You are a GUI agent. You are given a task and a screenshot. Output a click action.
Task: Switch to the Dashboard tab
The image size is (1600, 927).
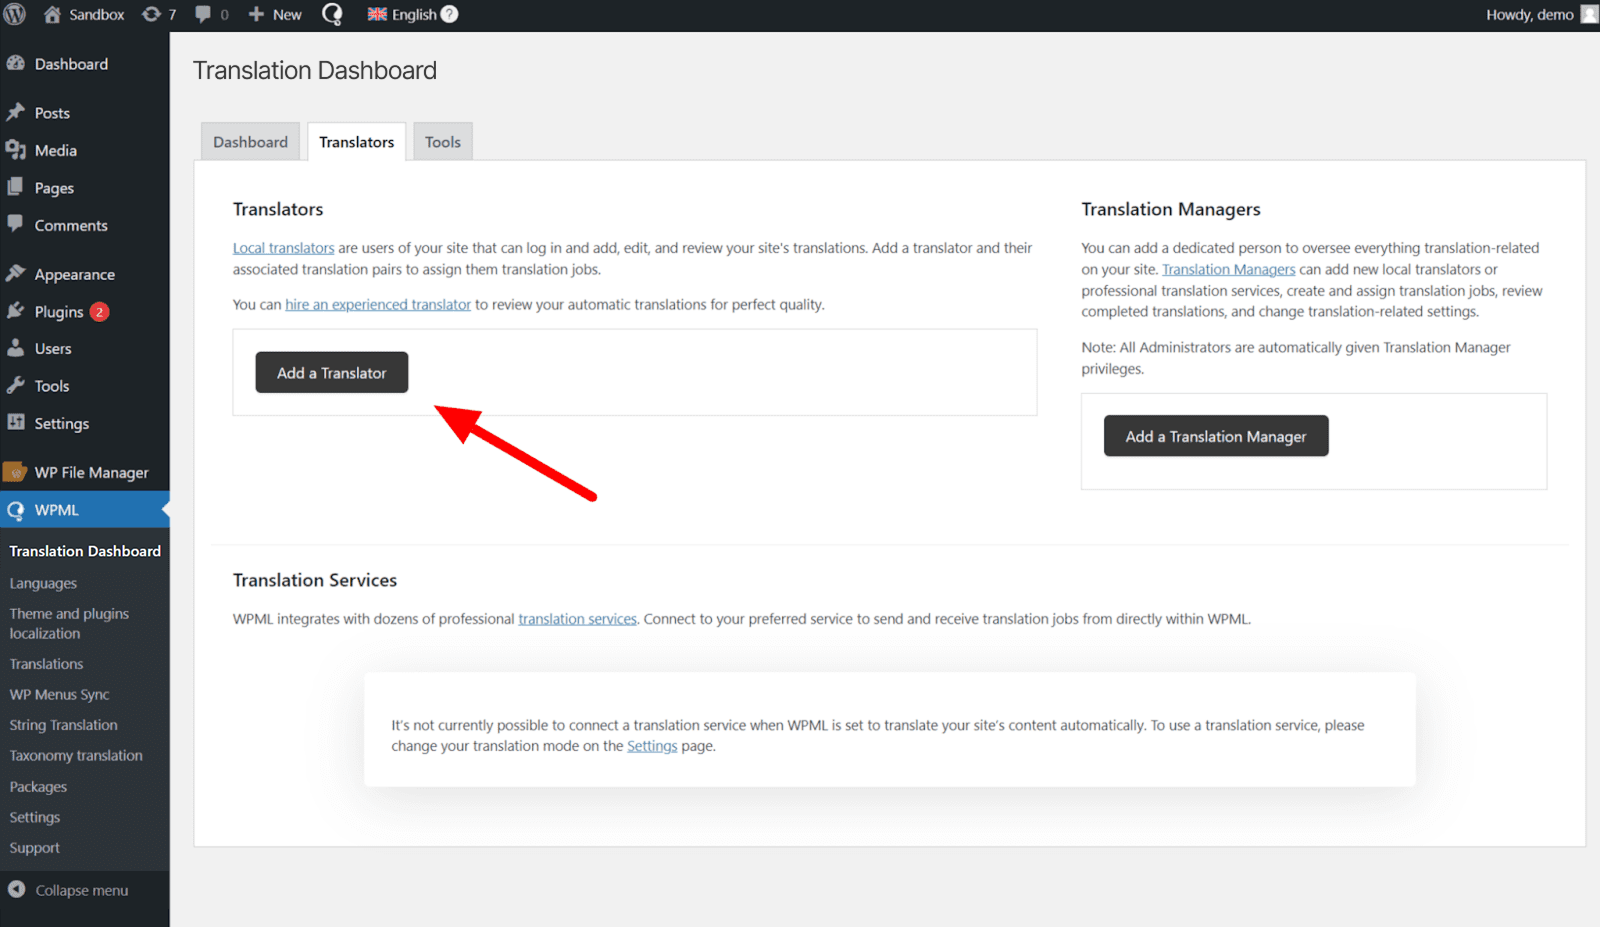click(x=250, y=142)
